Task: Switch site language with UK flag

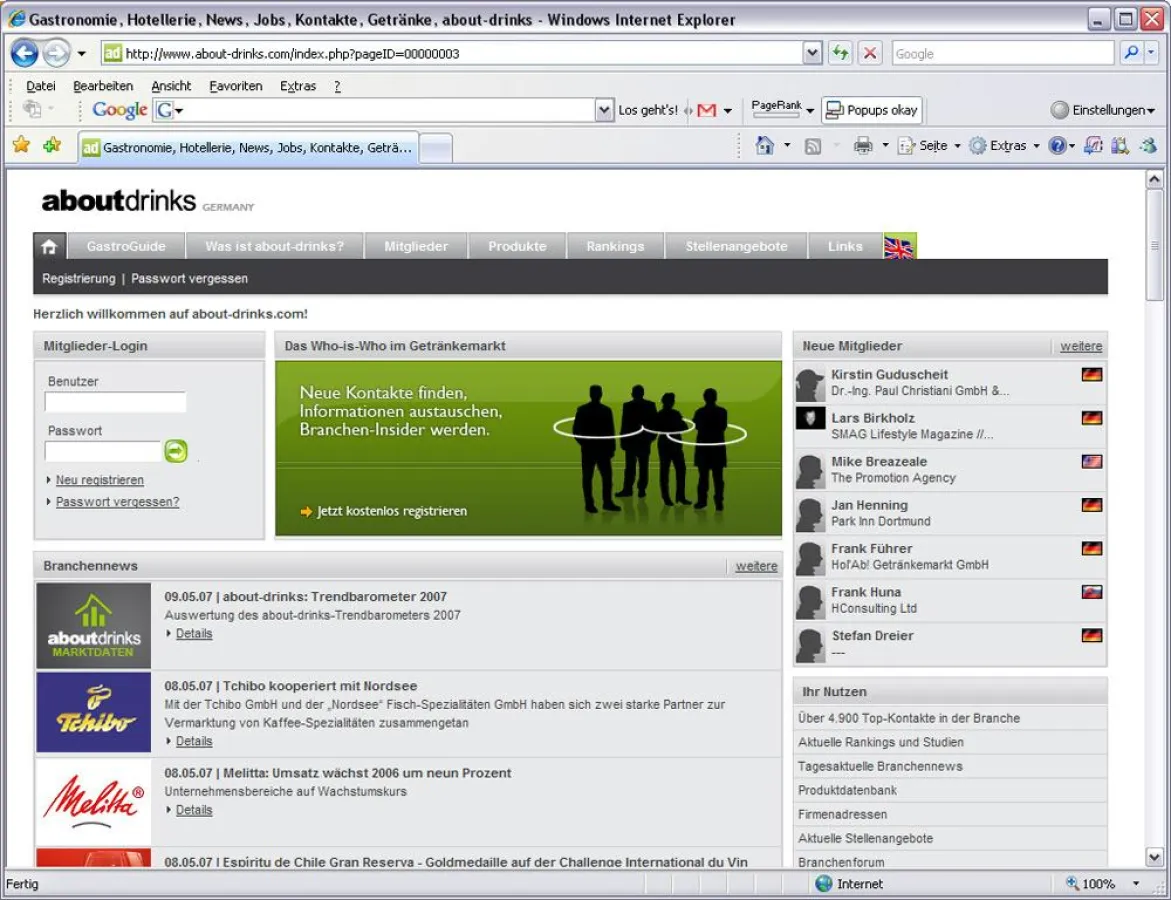Action: (899, 246)
